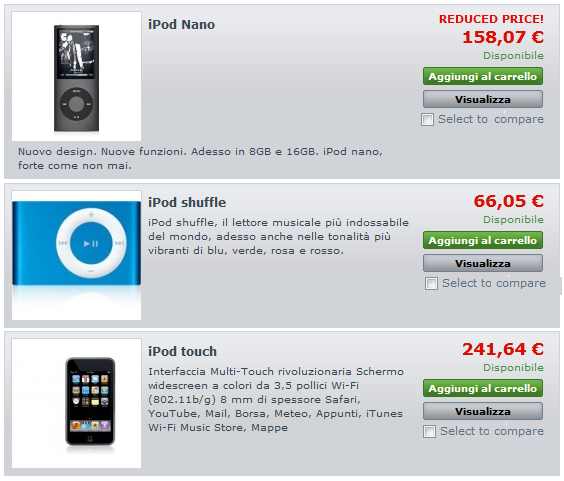Click the 158,07 € reduced price
564x481 pixels.
coord(503,37)
